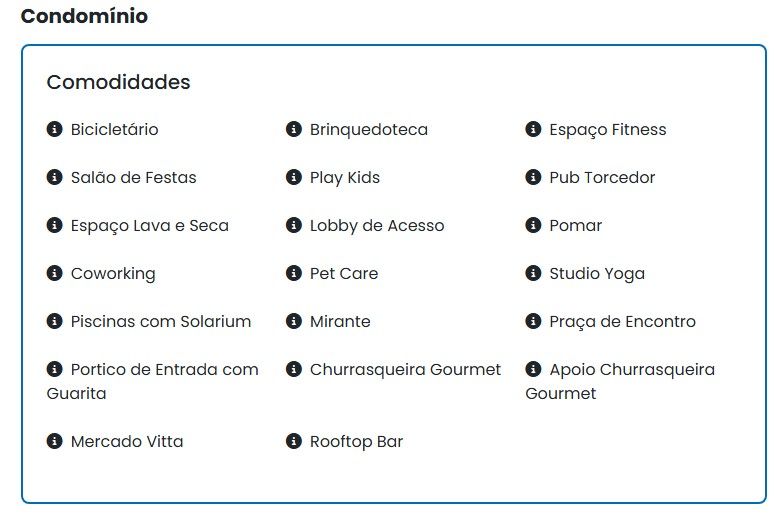Image resolution: width=778 pixels, height=523 pixels.
Task: Select the Rooftop Bar amenity label
Action: pyautogui.click(x=356, y=442)
